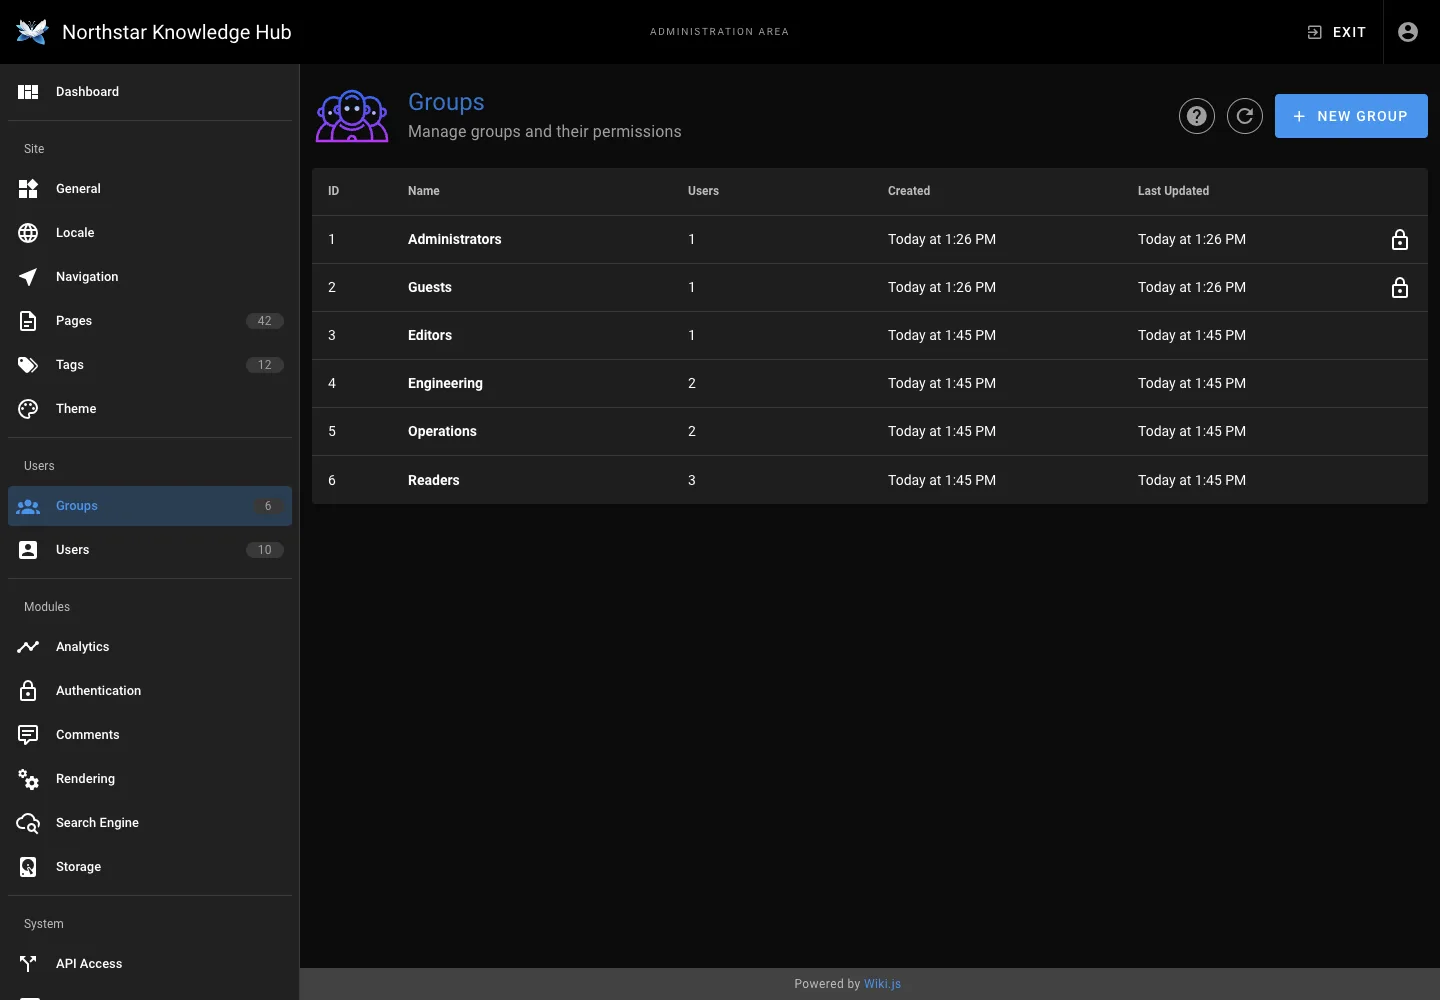Click the Northstar butterfly logo icon
The image size is (1440, 1000).
click(x=32, y=32)
